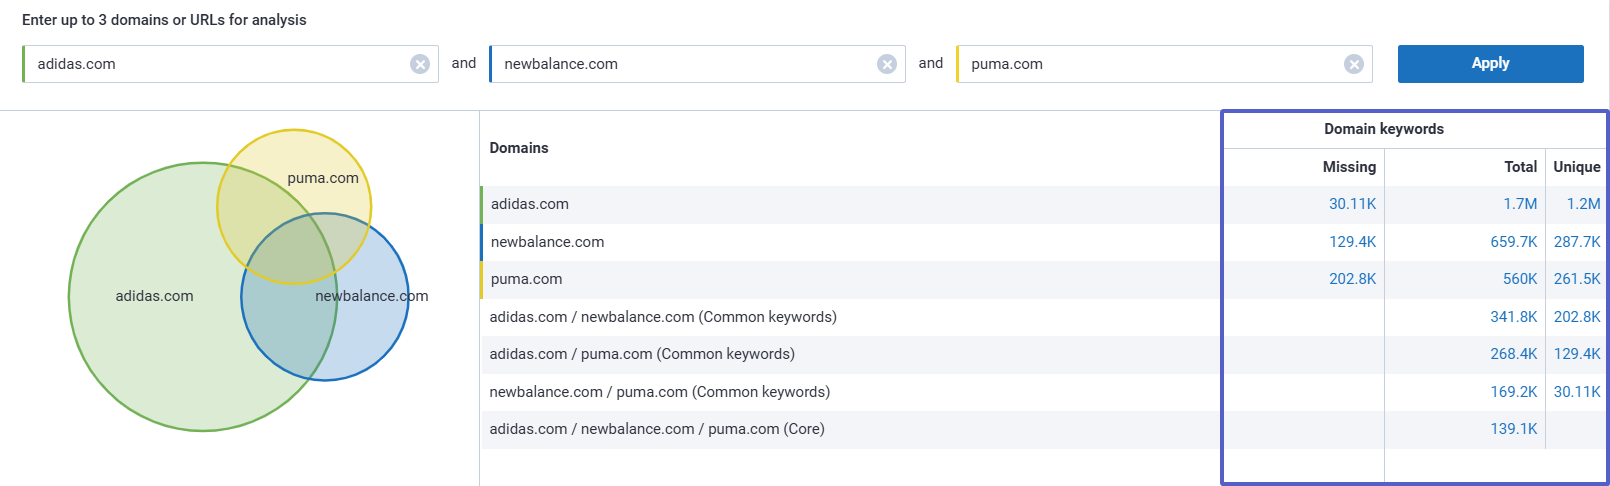Open the Core keywords total 139.1K

(1514, 429)
